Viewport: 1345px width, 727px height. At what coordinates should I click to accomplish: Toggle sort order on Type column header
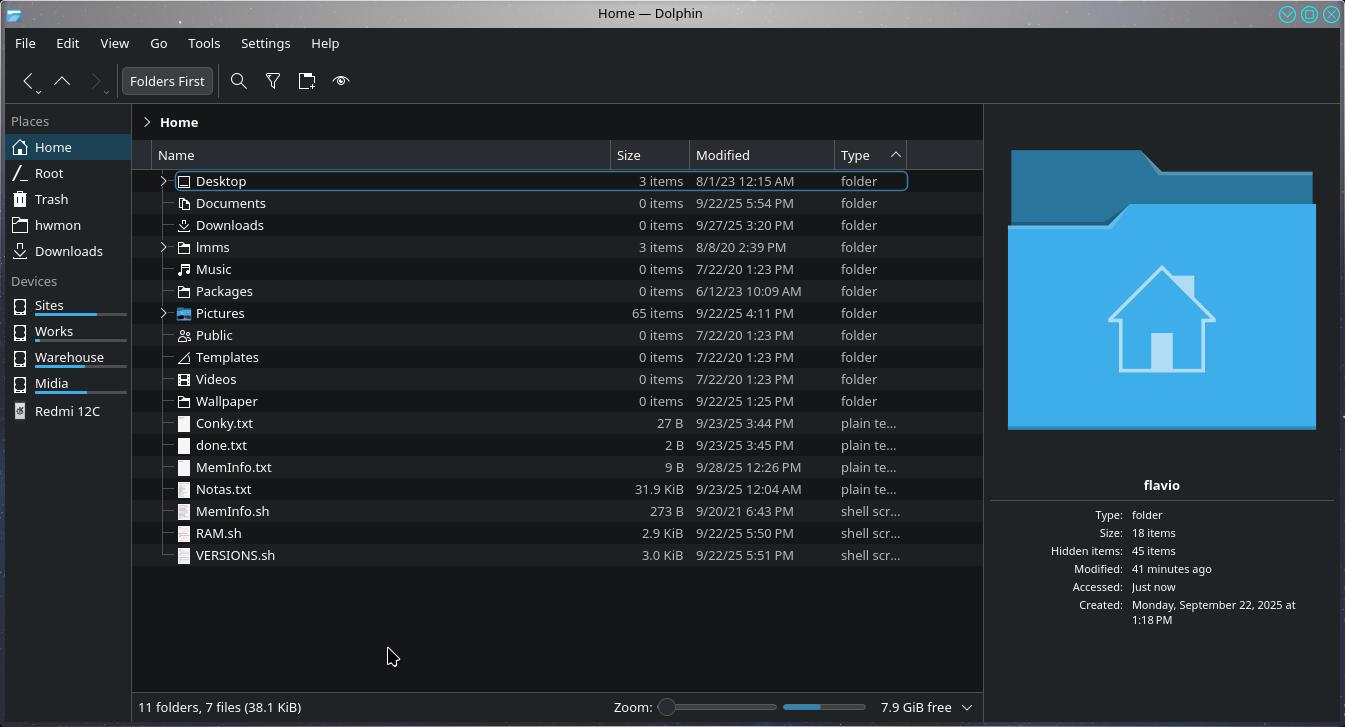(869, 155)
